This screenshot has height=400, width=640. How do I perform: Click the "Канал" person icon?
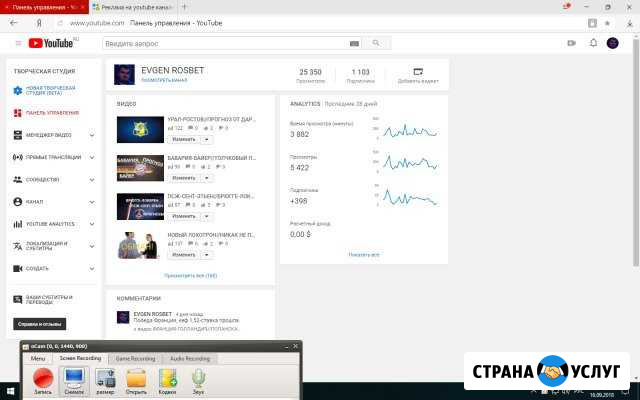pos(18,202)
